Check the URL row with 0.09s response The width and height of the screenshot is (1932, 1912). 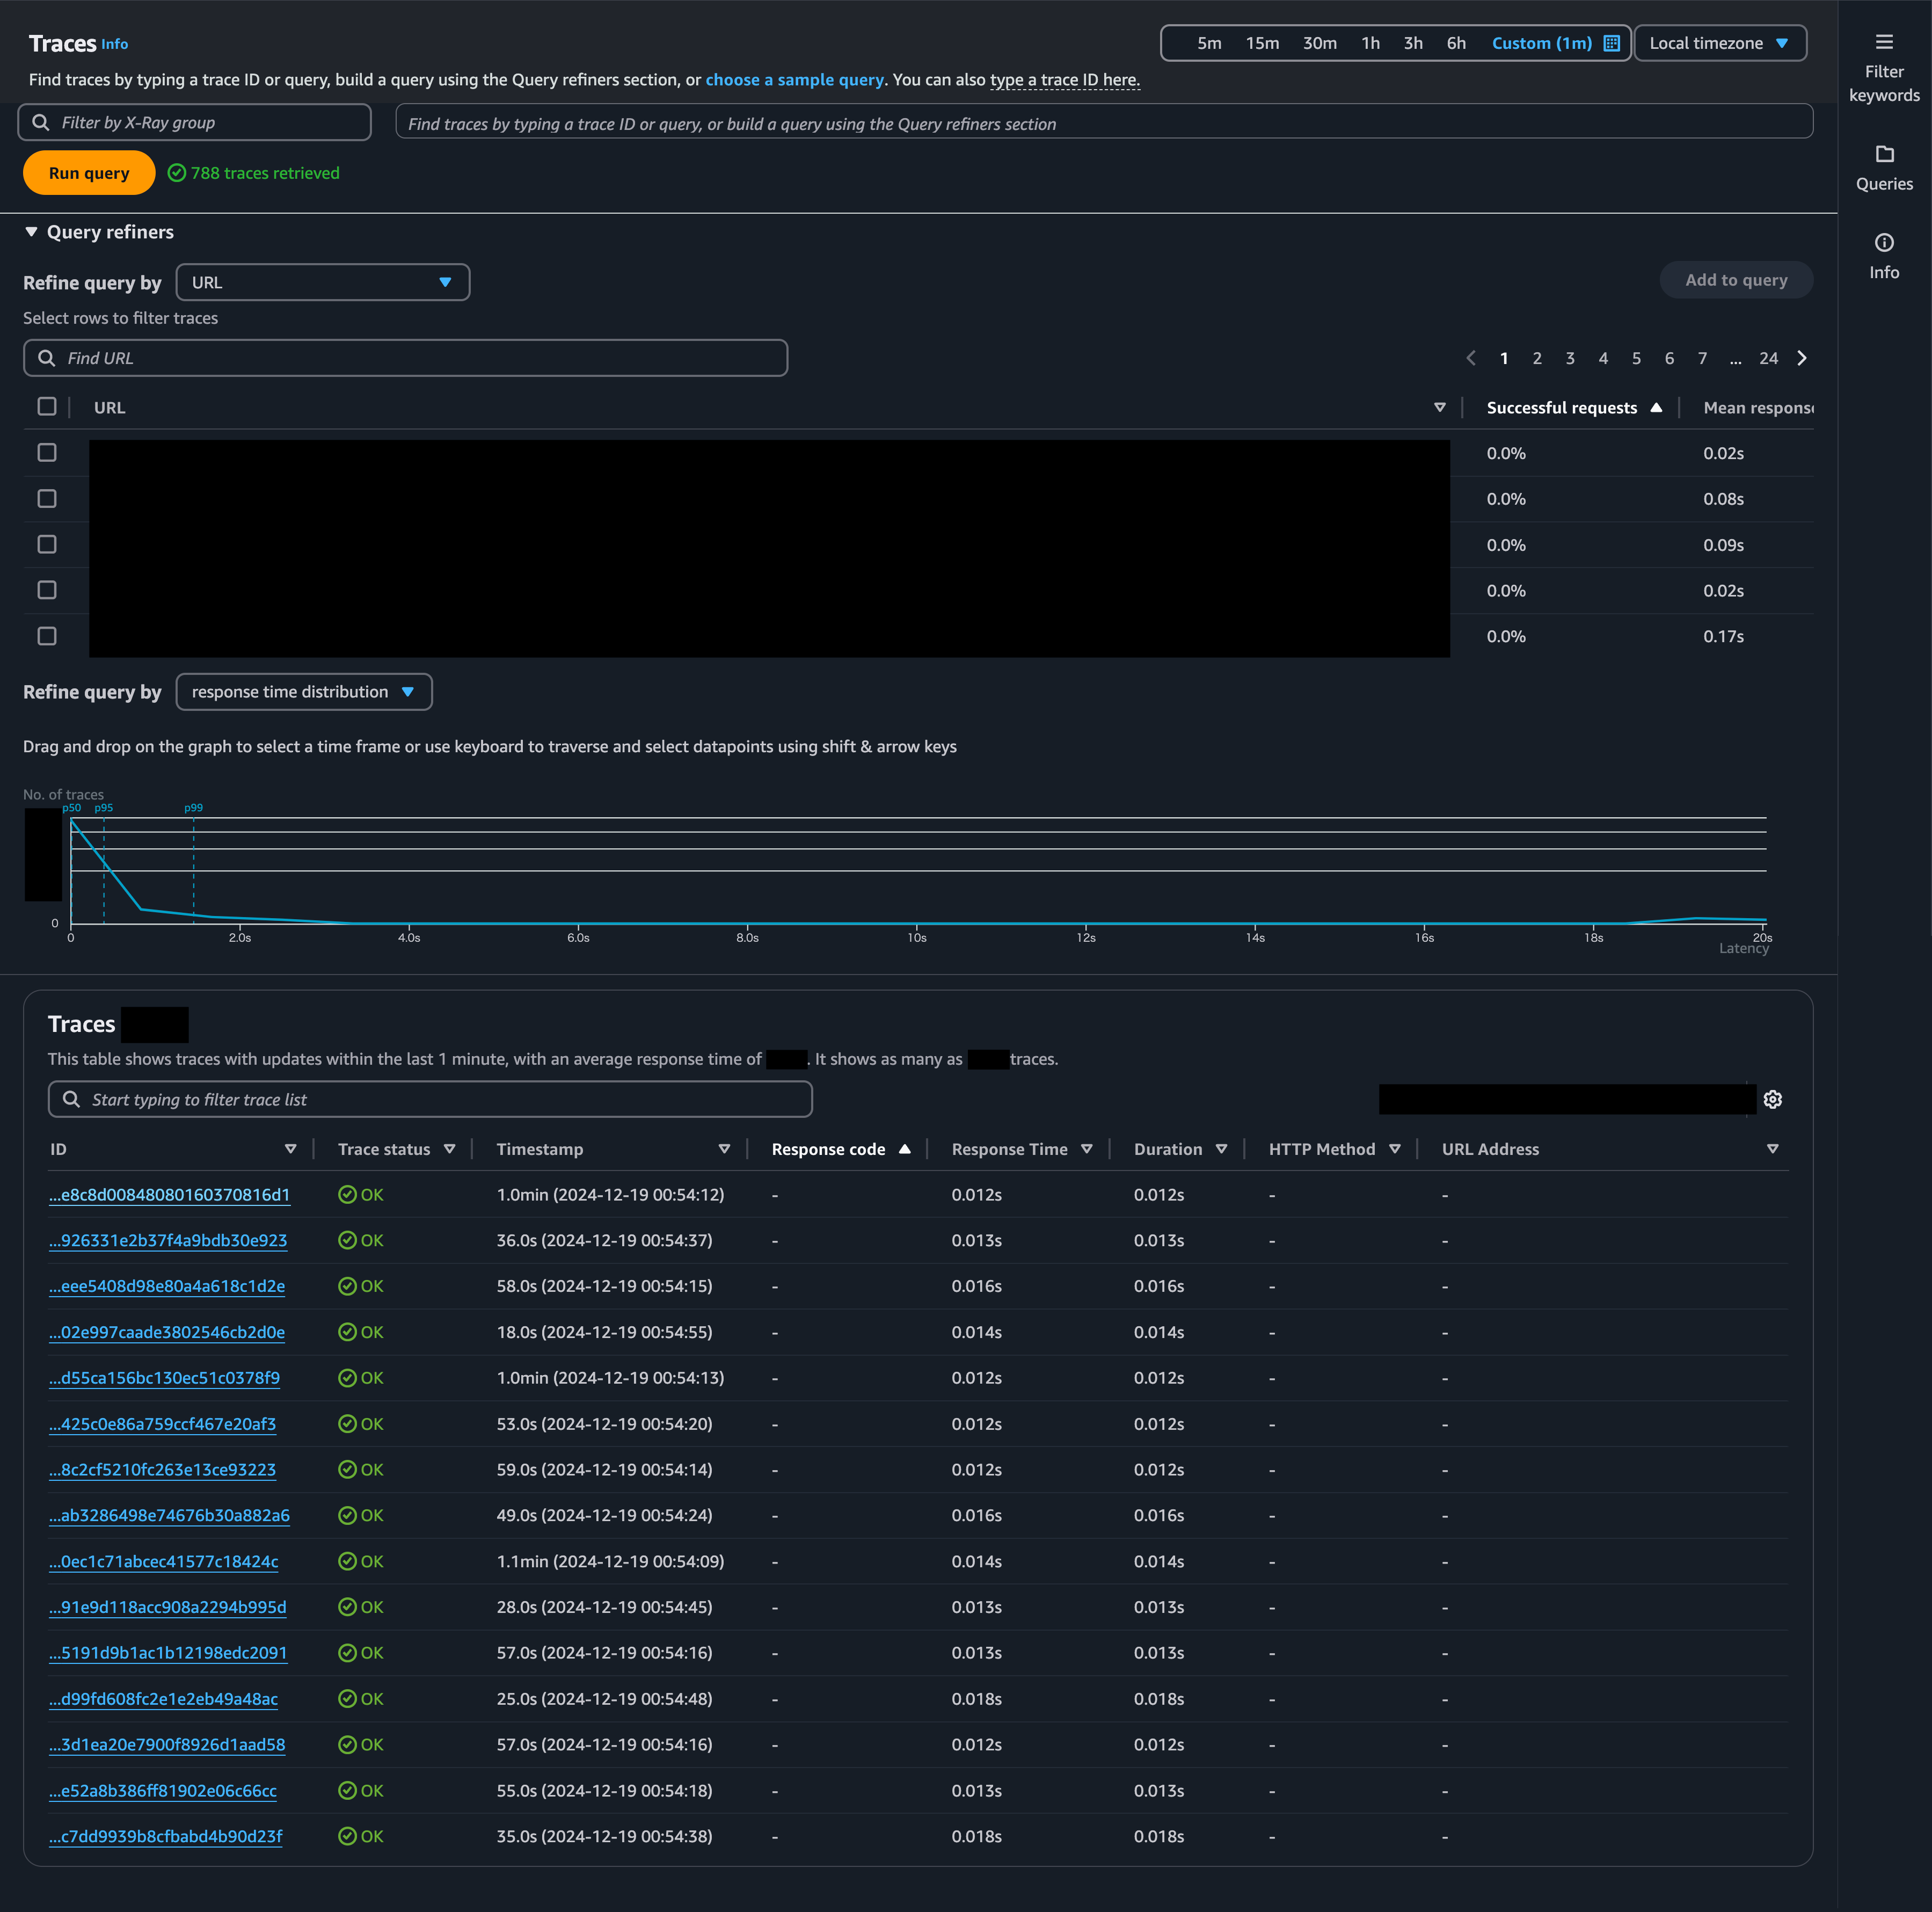point(47,544)
